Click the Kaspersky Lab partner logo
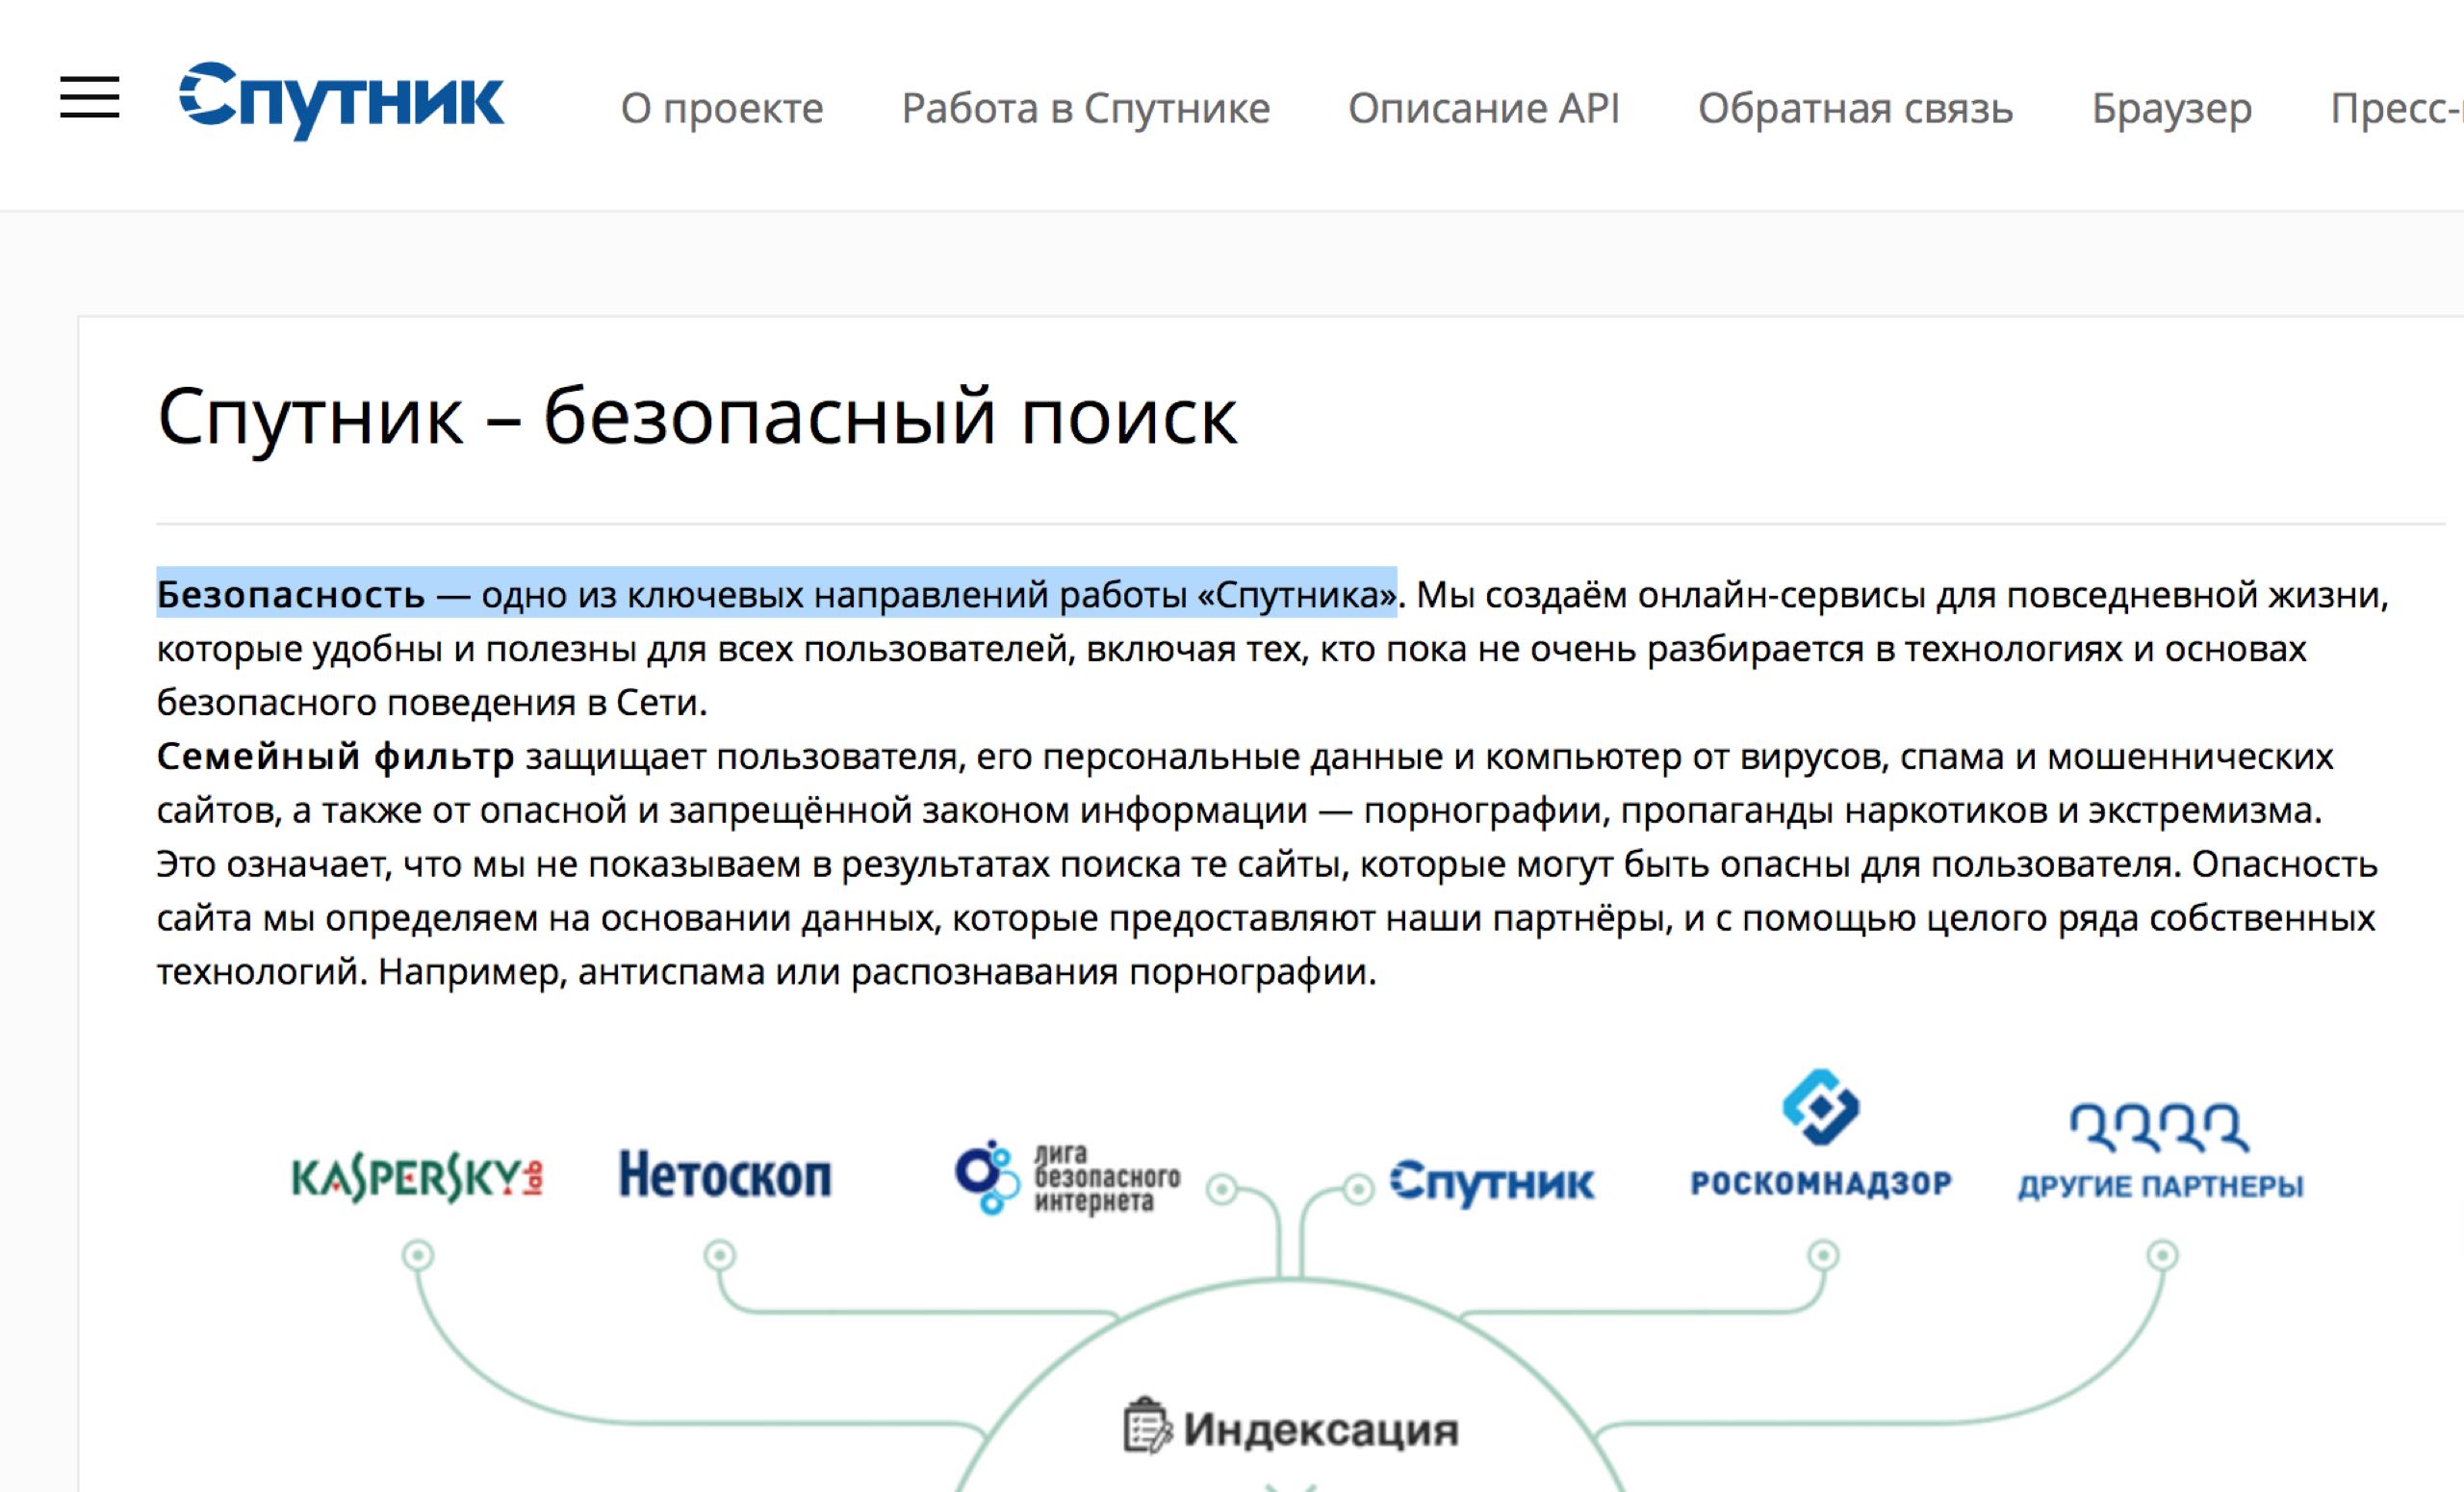This screenshot has height=1492, width=2464. 417,1177
